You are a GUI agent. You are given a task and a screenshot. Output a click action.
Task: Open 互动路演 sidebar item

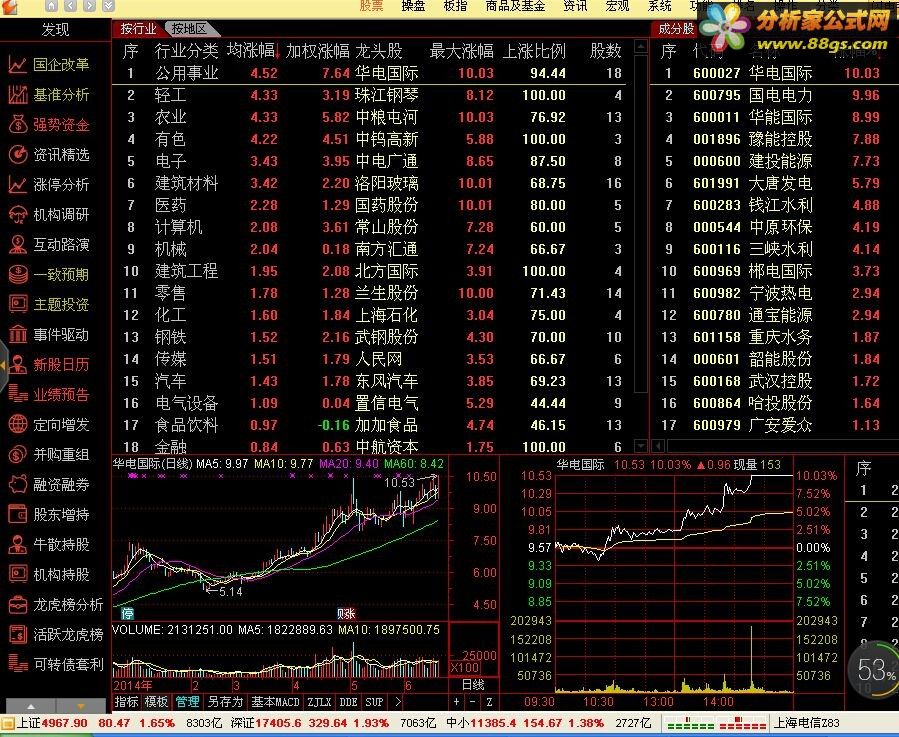tap(49, 244)
